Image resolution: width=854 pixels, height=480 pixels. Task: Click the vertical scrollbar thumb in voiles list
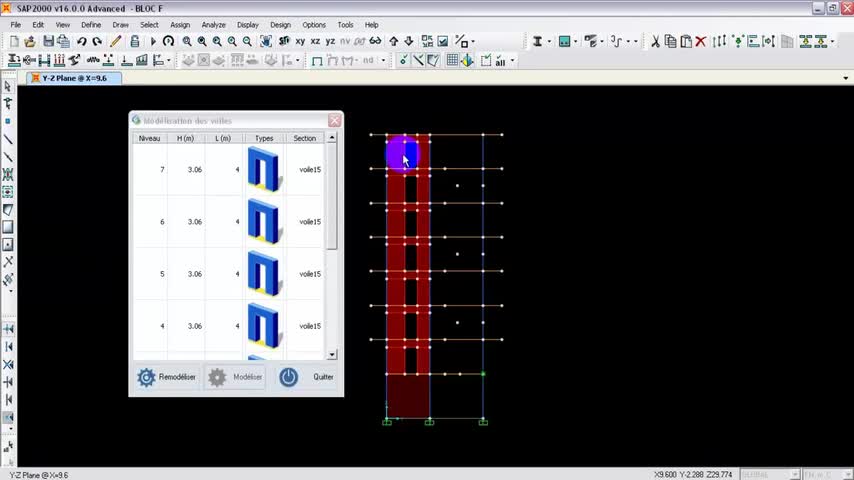(332, 196)
